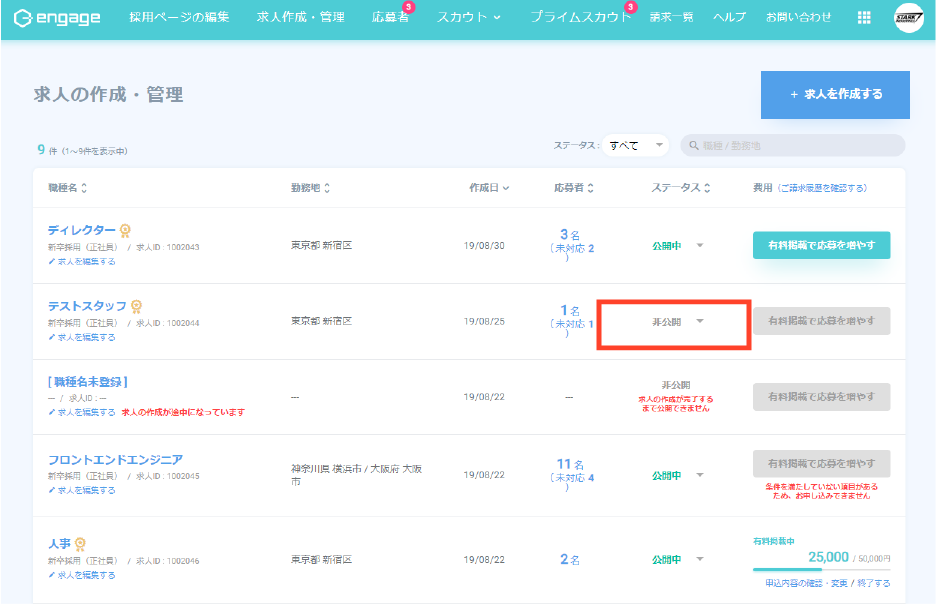Click 有料掲載で応募を増やす for [職種名未登録]

pyautogui.click(x=821, y=397)
